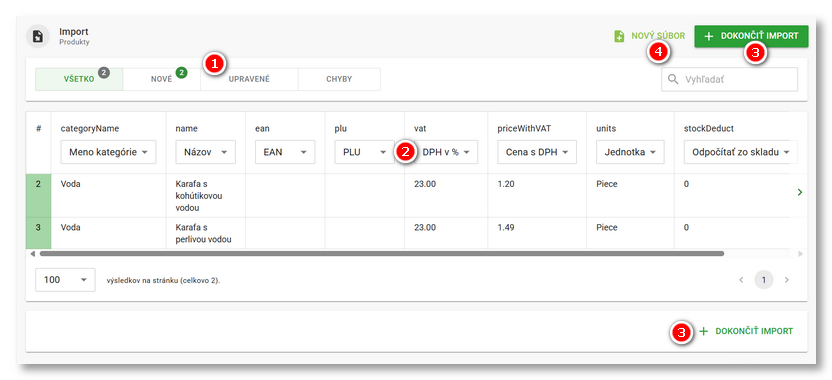832x380 pixels.
Task: Switch to the Všetko tab
Action: point(79,80)
